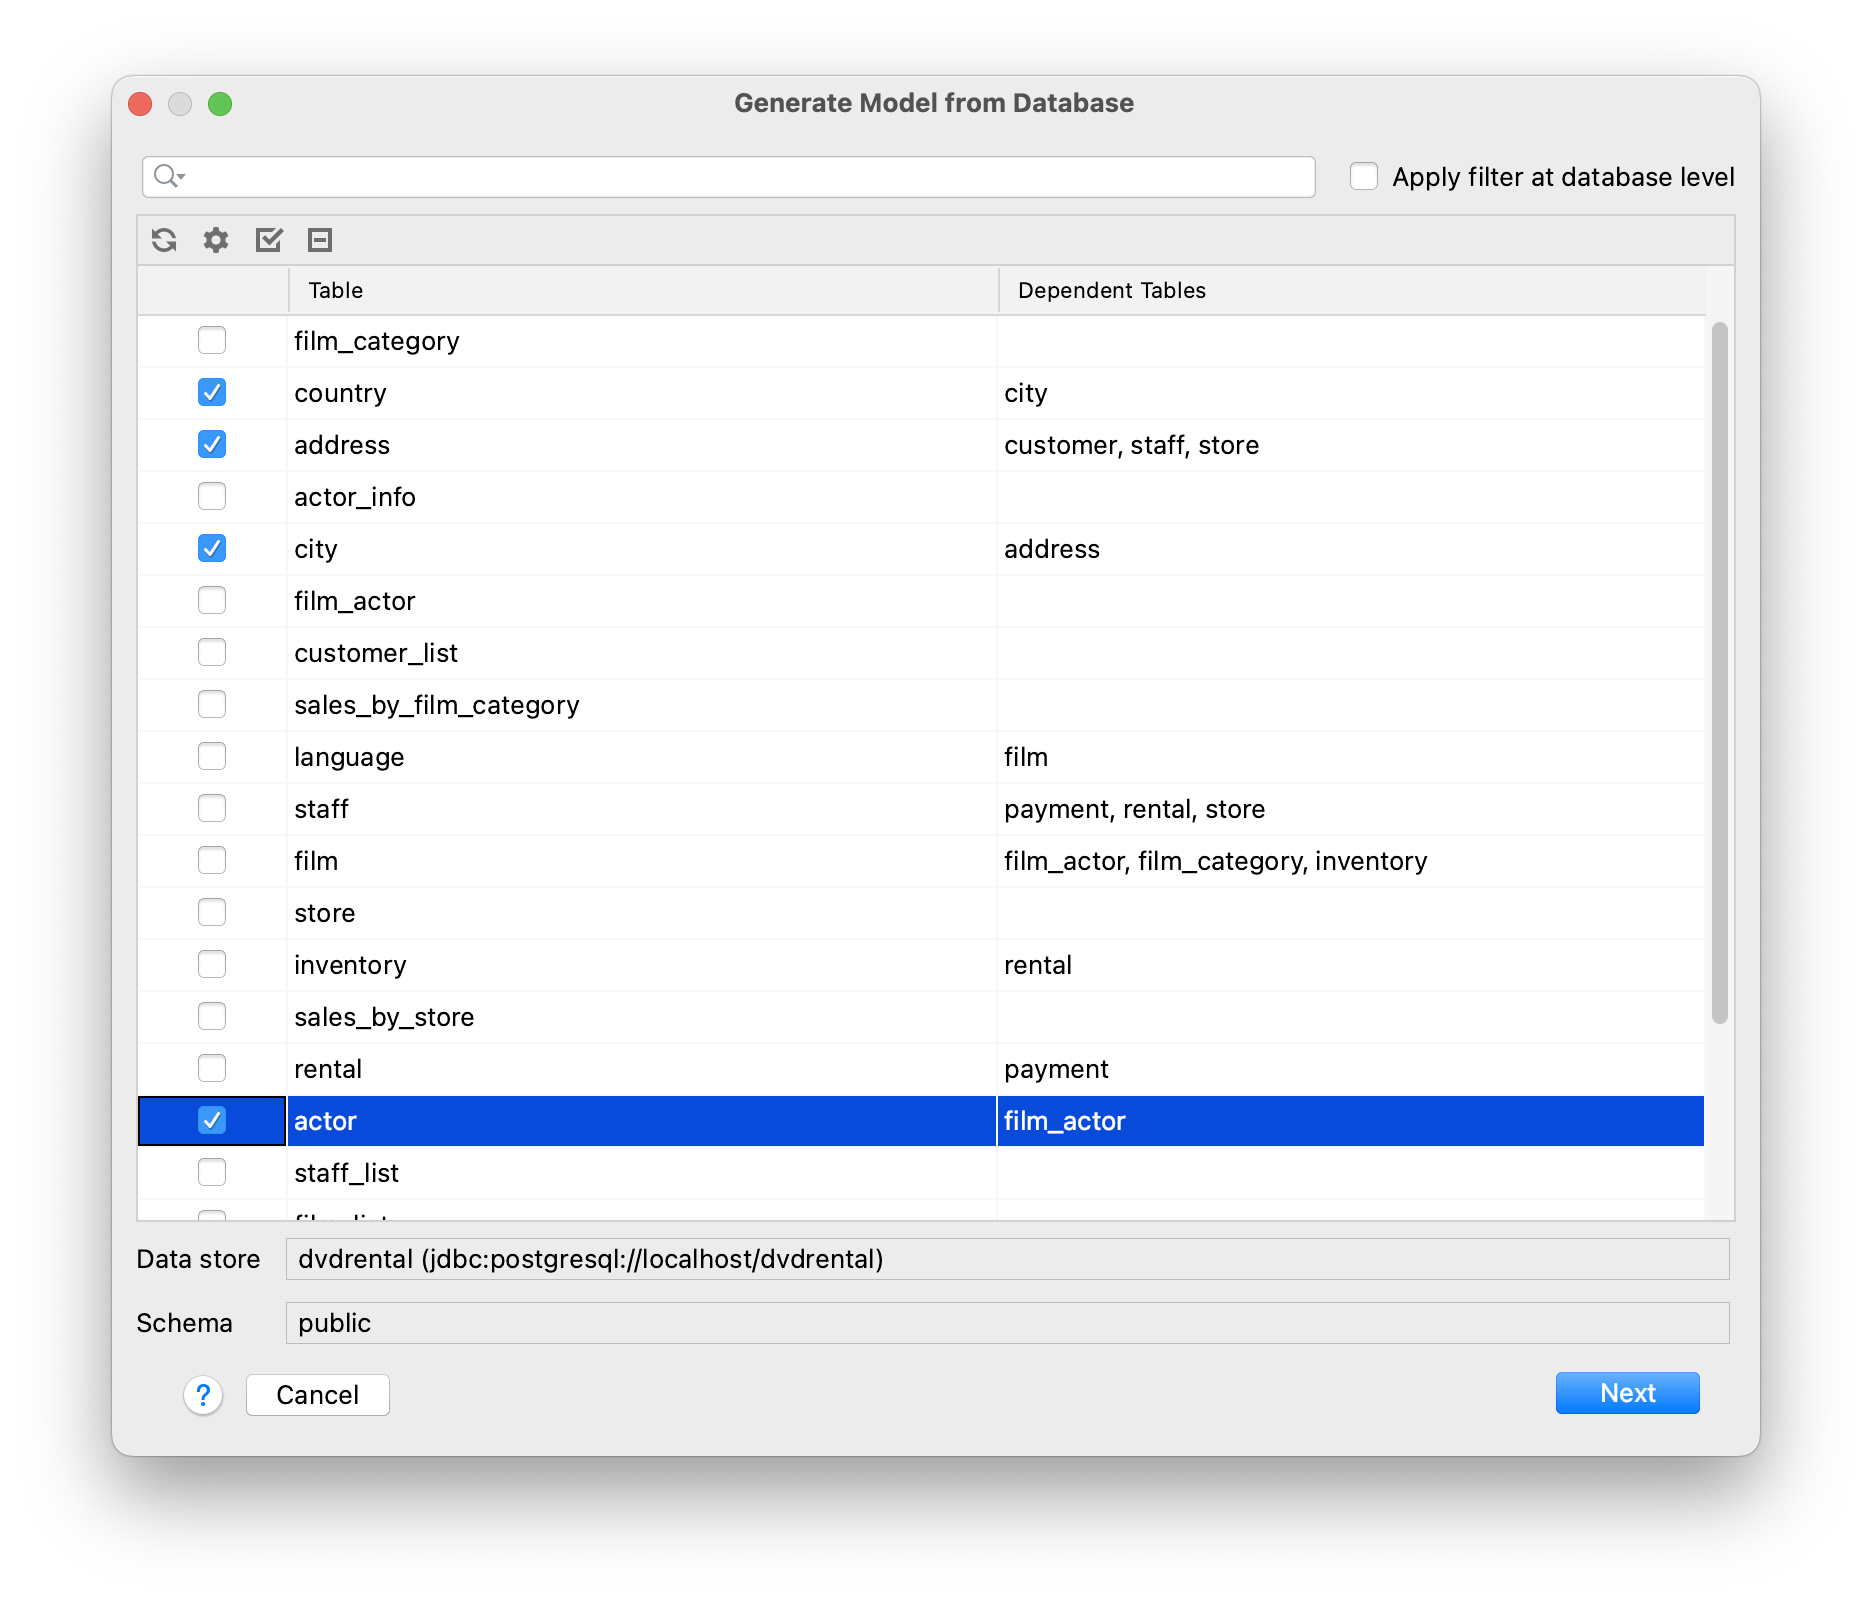The width and height of the screenshot is (1872, 1604).
Task: Select the store row name
Action: [x=325, y=913]
